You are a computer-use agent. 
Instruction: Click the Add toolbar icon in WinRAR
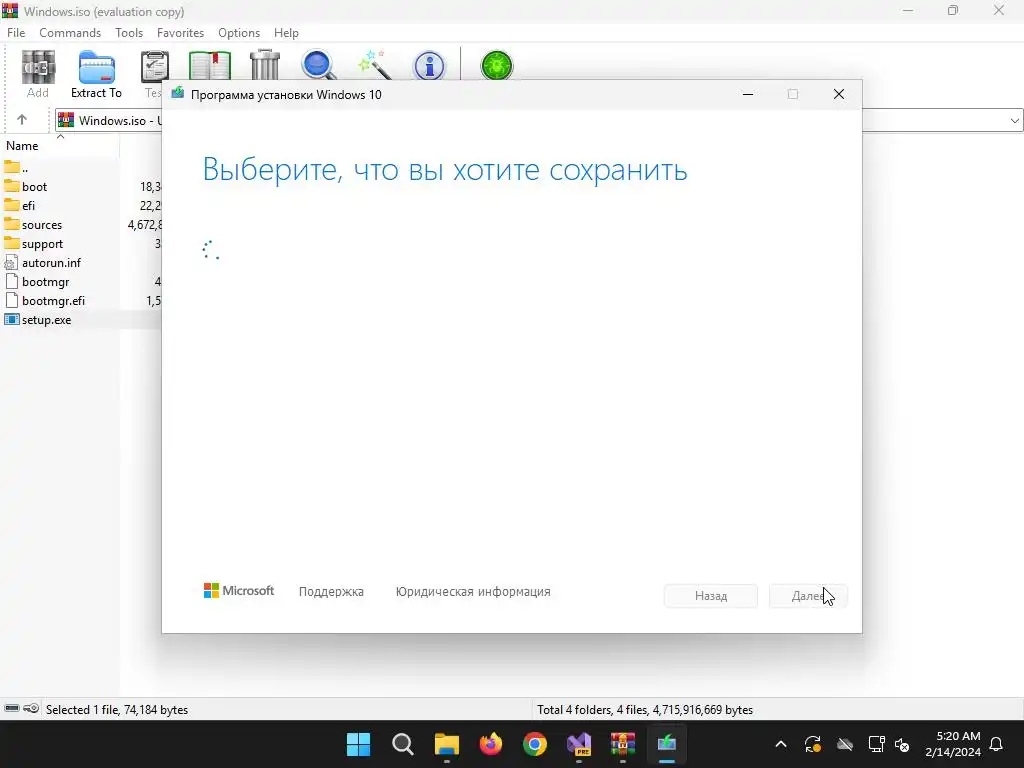pyautogui.click(x=38, y=73)
